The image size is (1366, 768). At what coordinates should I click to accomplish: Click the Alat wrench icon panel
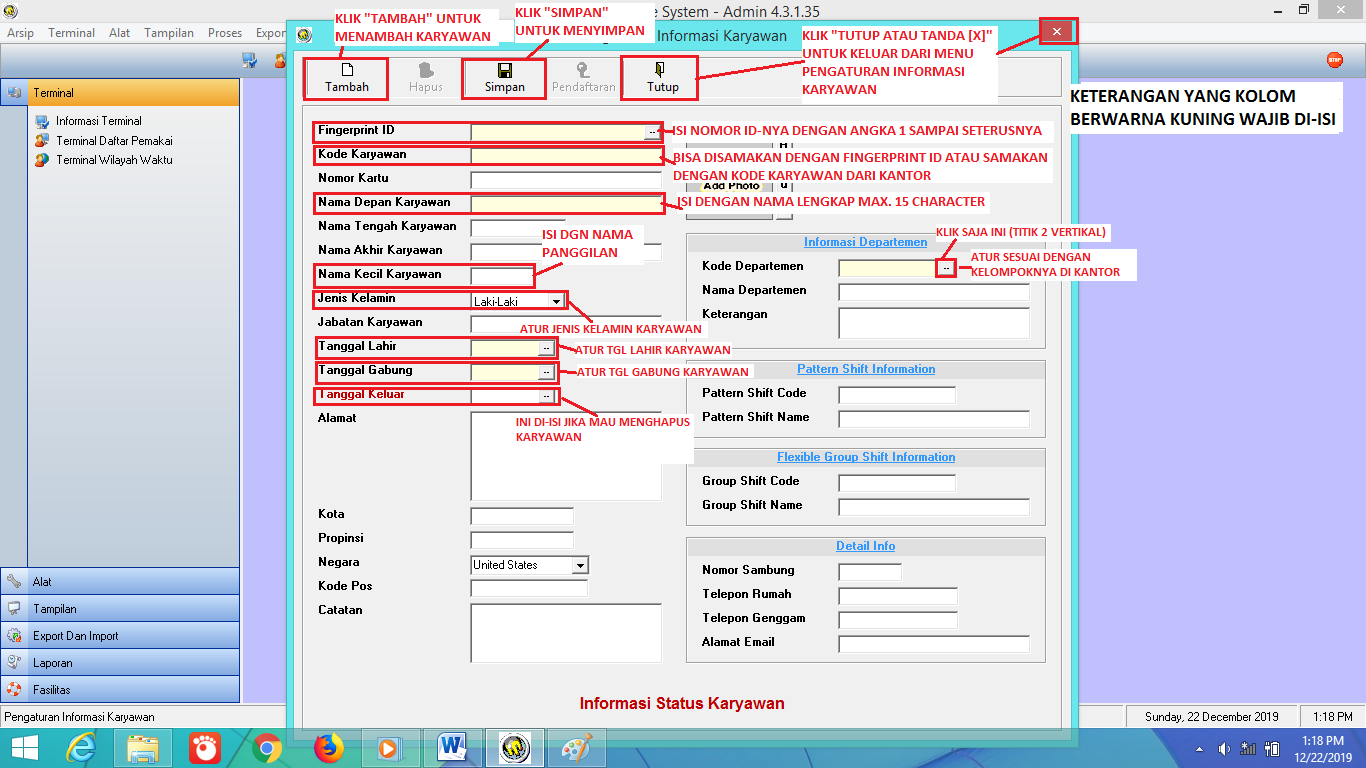point(14,581)
